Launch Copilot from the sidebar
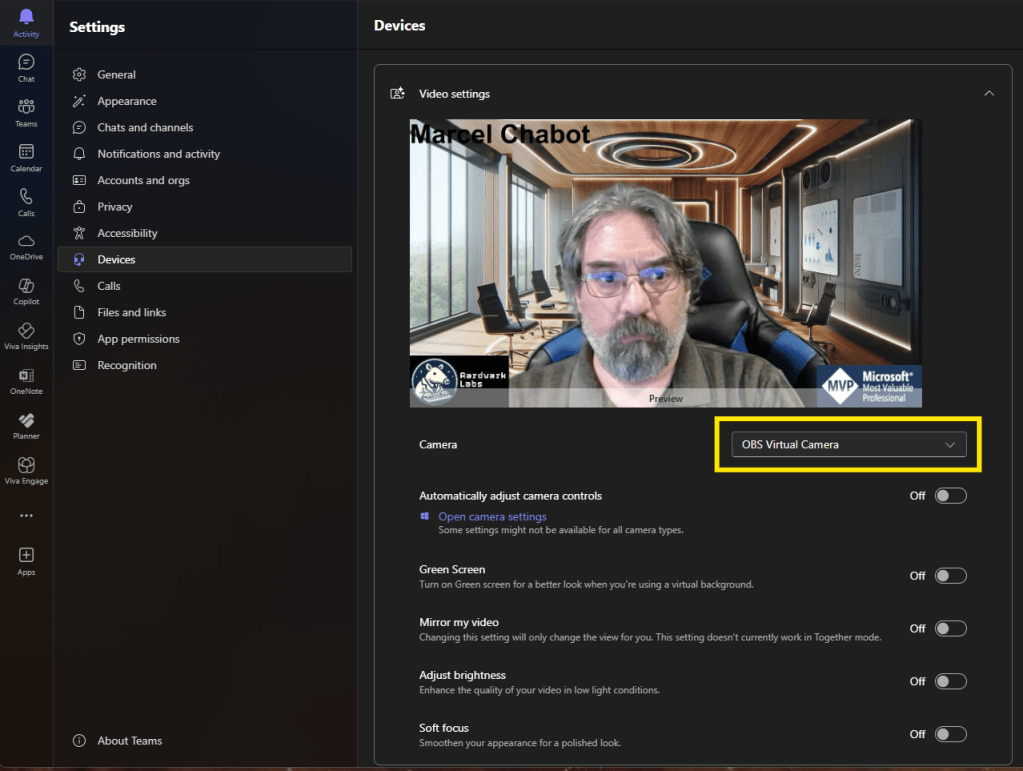 tap(26, 287)
